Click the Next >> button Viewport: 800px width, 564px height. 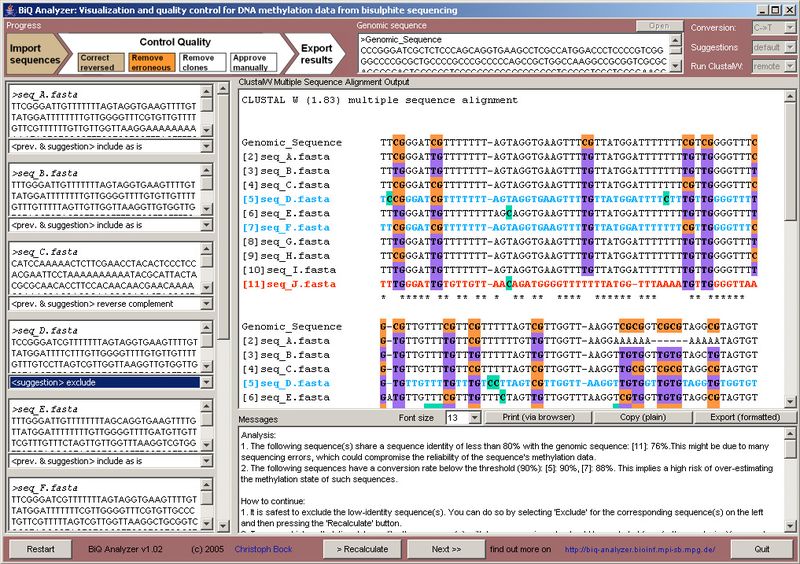click(447, 549)
